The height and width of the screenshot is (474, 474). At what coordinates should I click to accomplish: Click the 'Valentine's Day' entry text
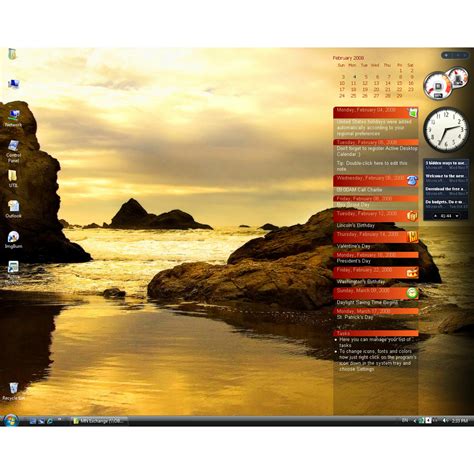coord(353,246)
